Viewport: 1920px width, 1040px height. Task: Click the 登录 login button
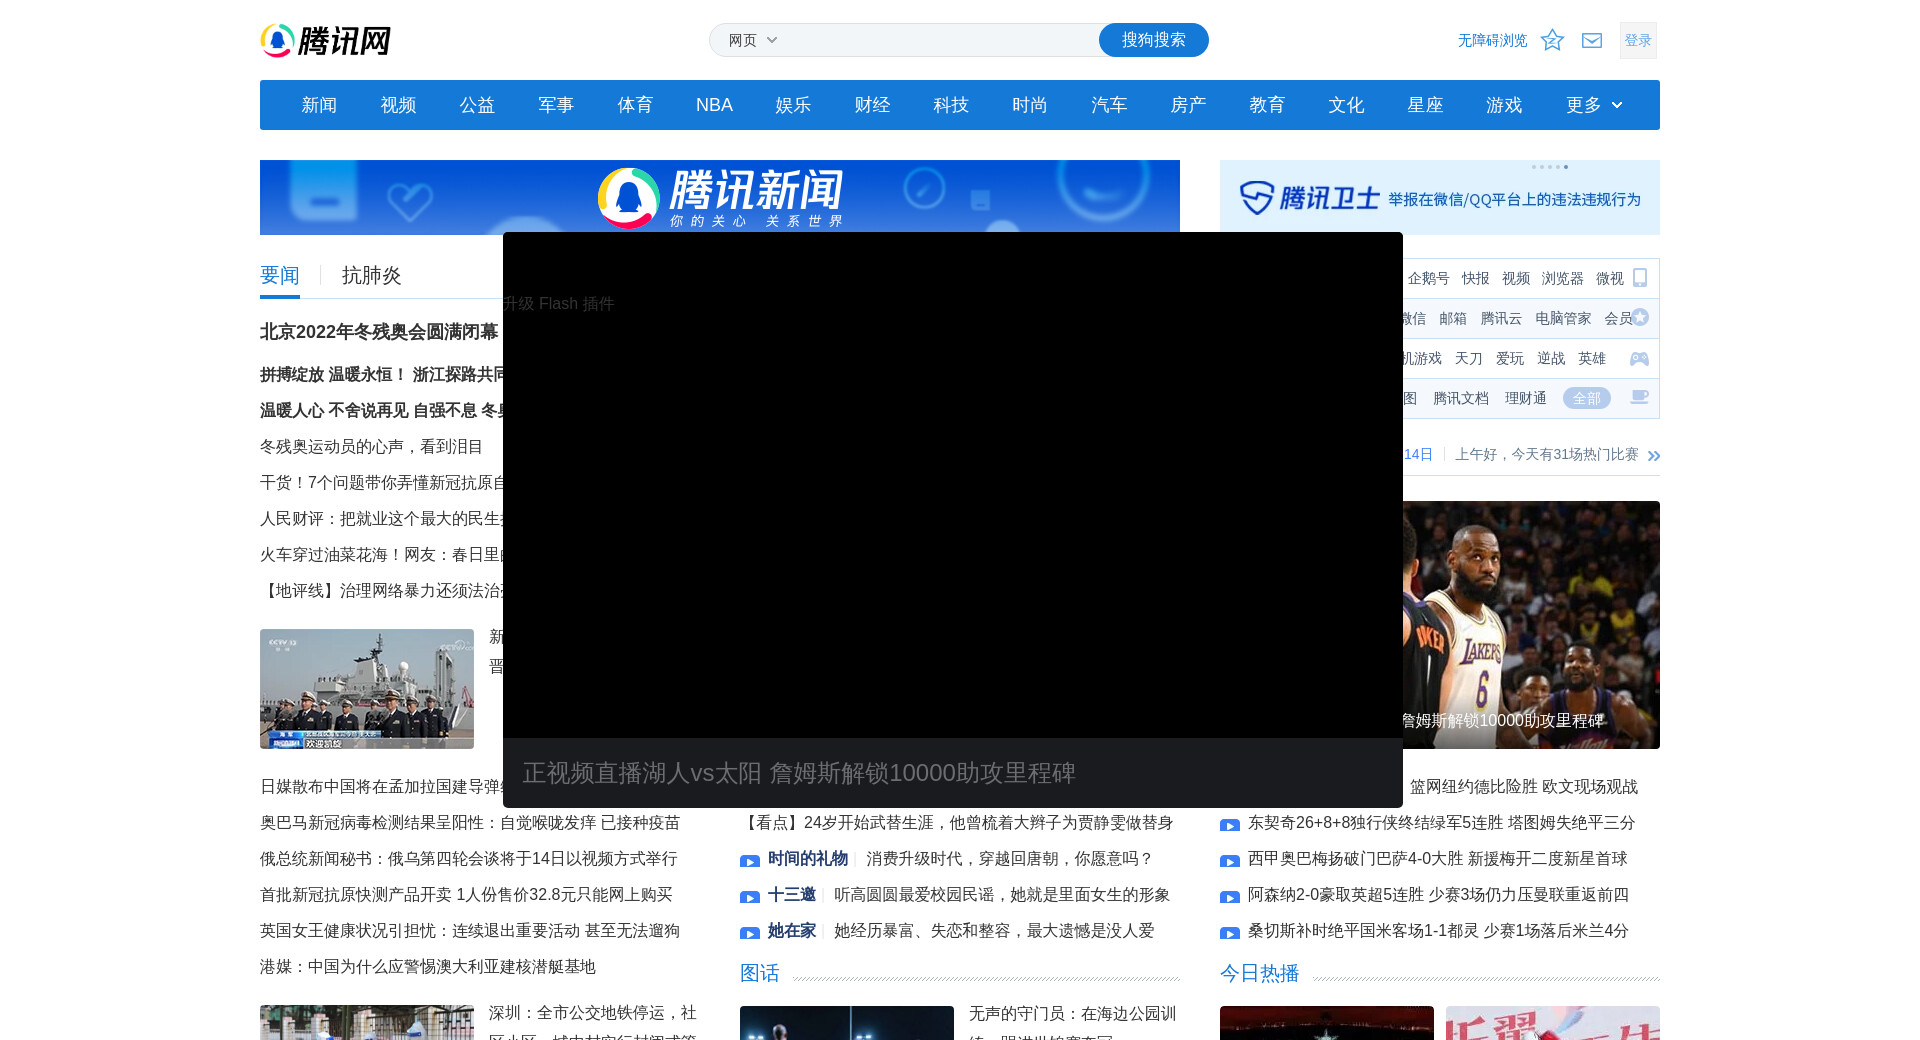coord(1638,40)
